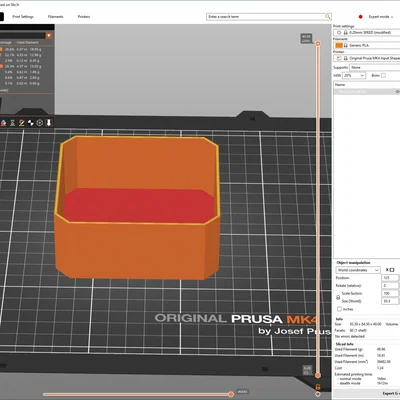Click the 'No errors detected' text
400x400 pixels.
point(350,336)
